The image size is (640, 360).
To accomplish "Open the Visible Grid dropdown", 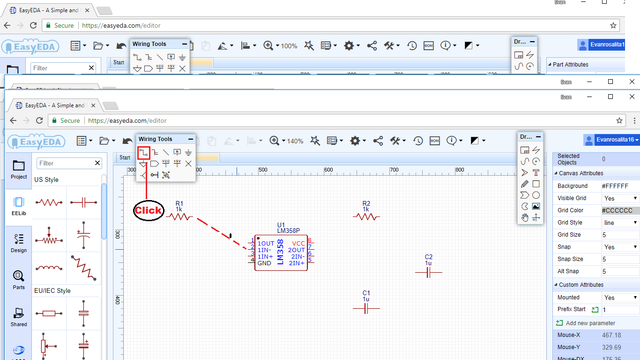I will click(620, 198).
